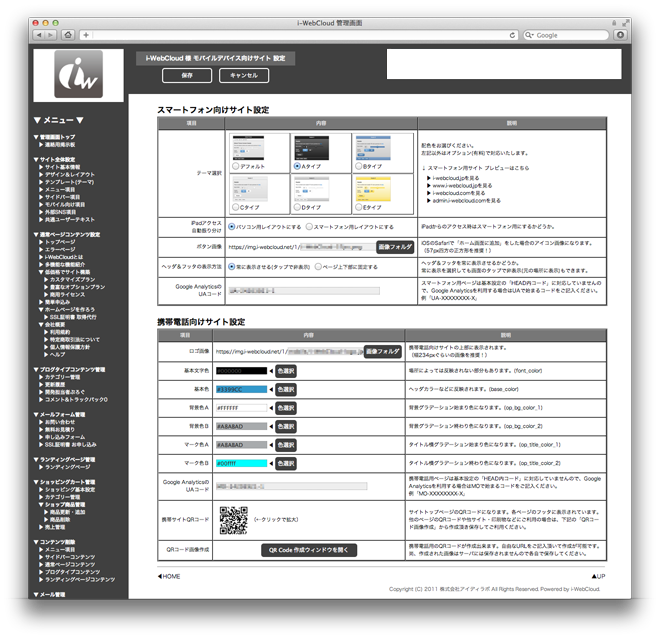Open the QR code image to enlarge
This screenshot has width=660, height=638.
233,520
